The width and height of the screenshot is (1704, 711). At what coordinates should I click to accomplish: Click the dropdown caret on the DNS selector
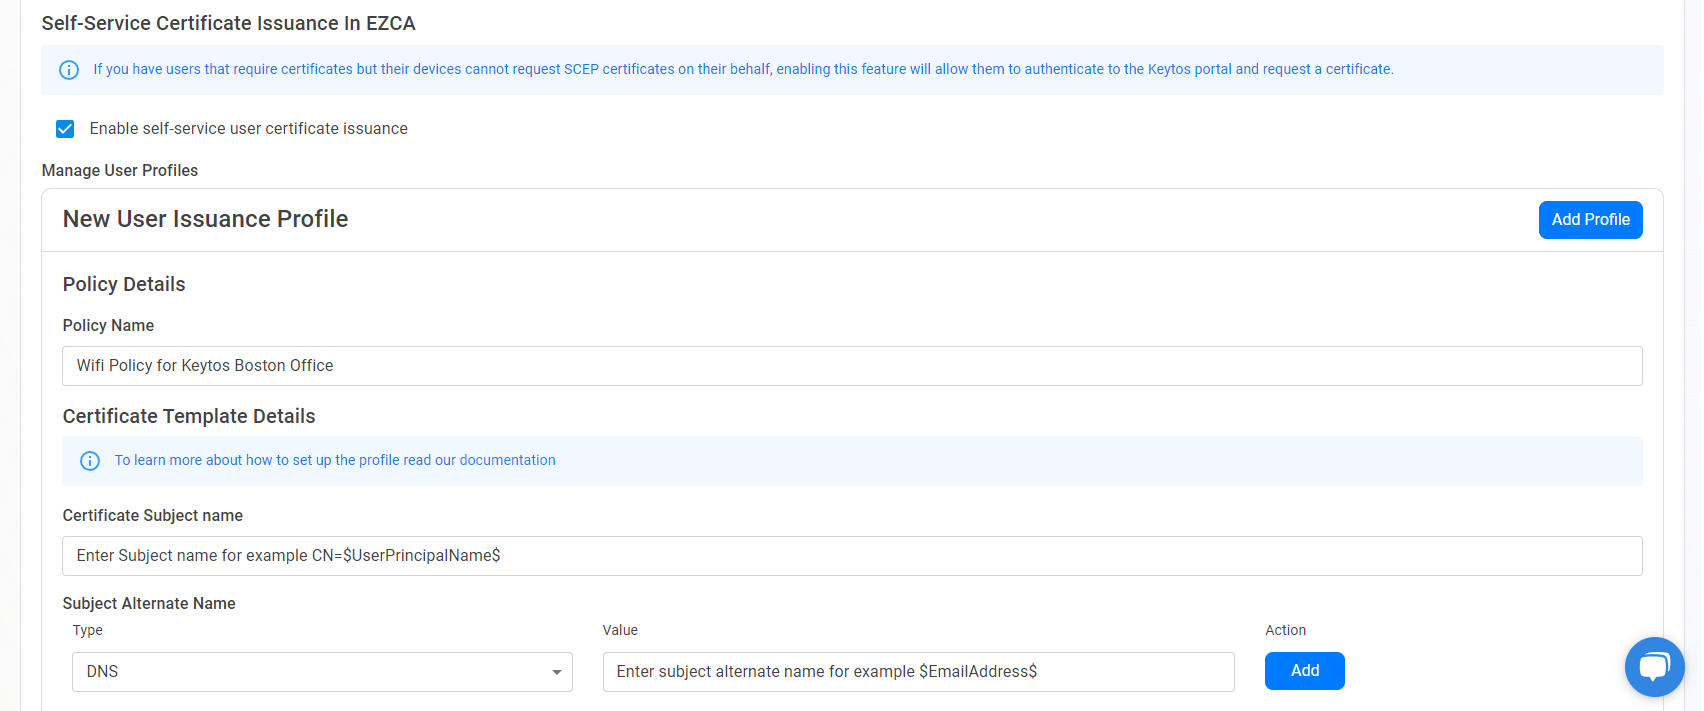(557, 672)
